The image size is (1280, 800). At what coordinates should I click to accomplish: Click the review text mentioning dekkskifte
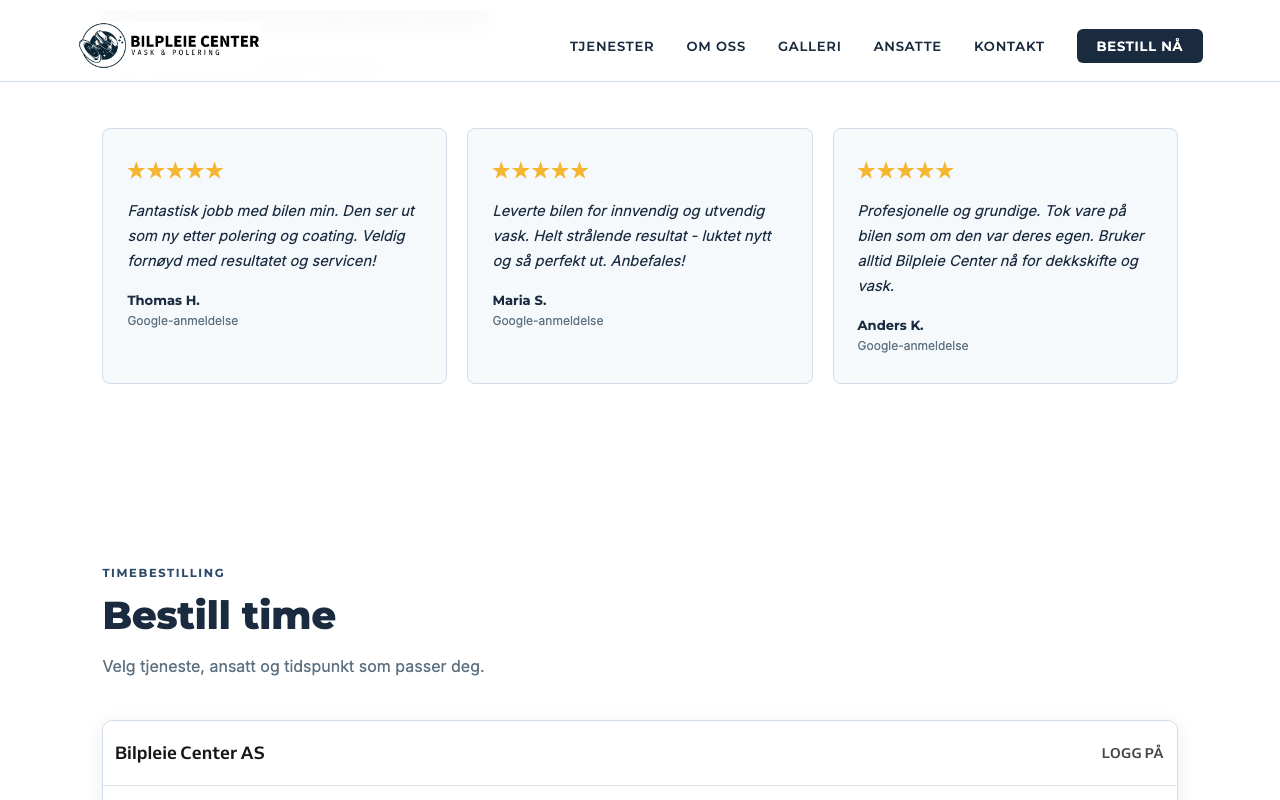click(x=1001, y=248)
